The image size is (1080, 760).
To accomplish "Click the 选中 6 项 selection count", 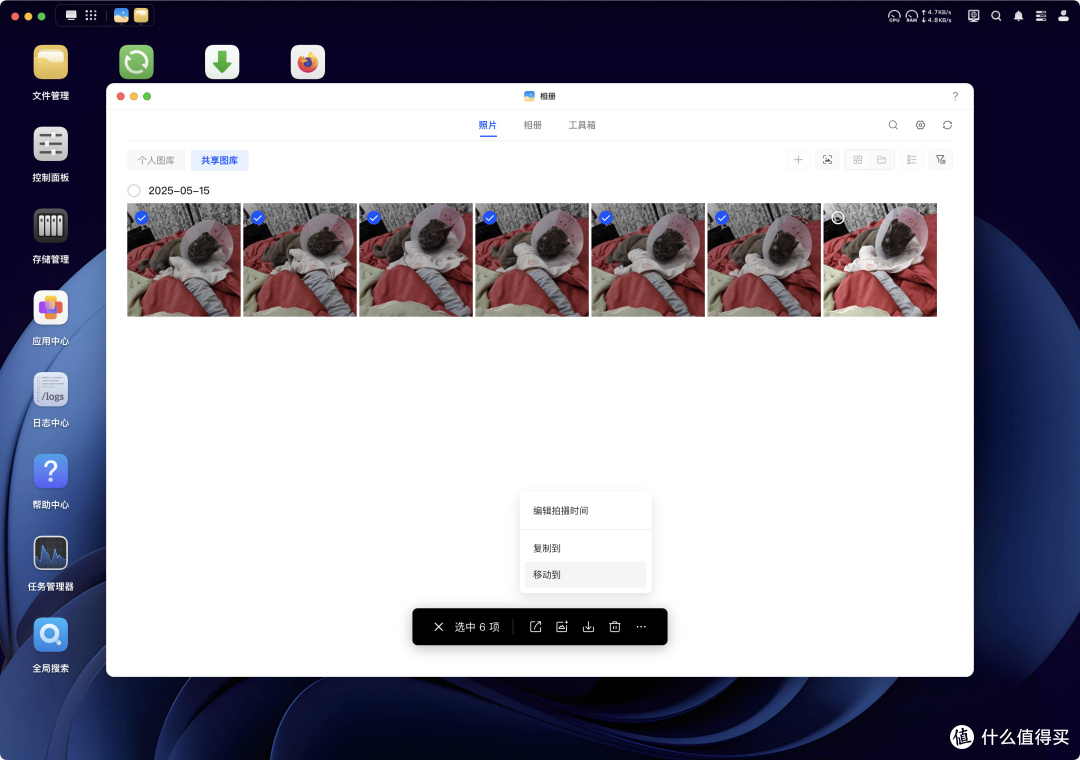I will 477,627.
